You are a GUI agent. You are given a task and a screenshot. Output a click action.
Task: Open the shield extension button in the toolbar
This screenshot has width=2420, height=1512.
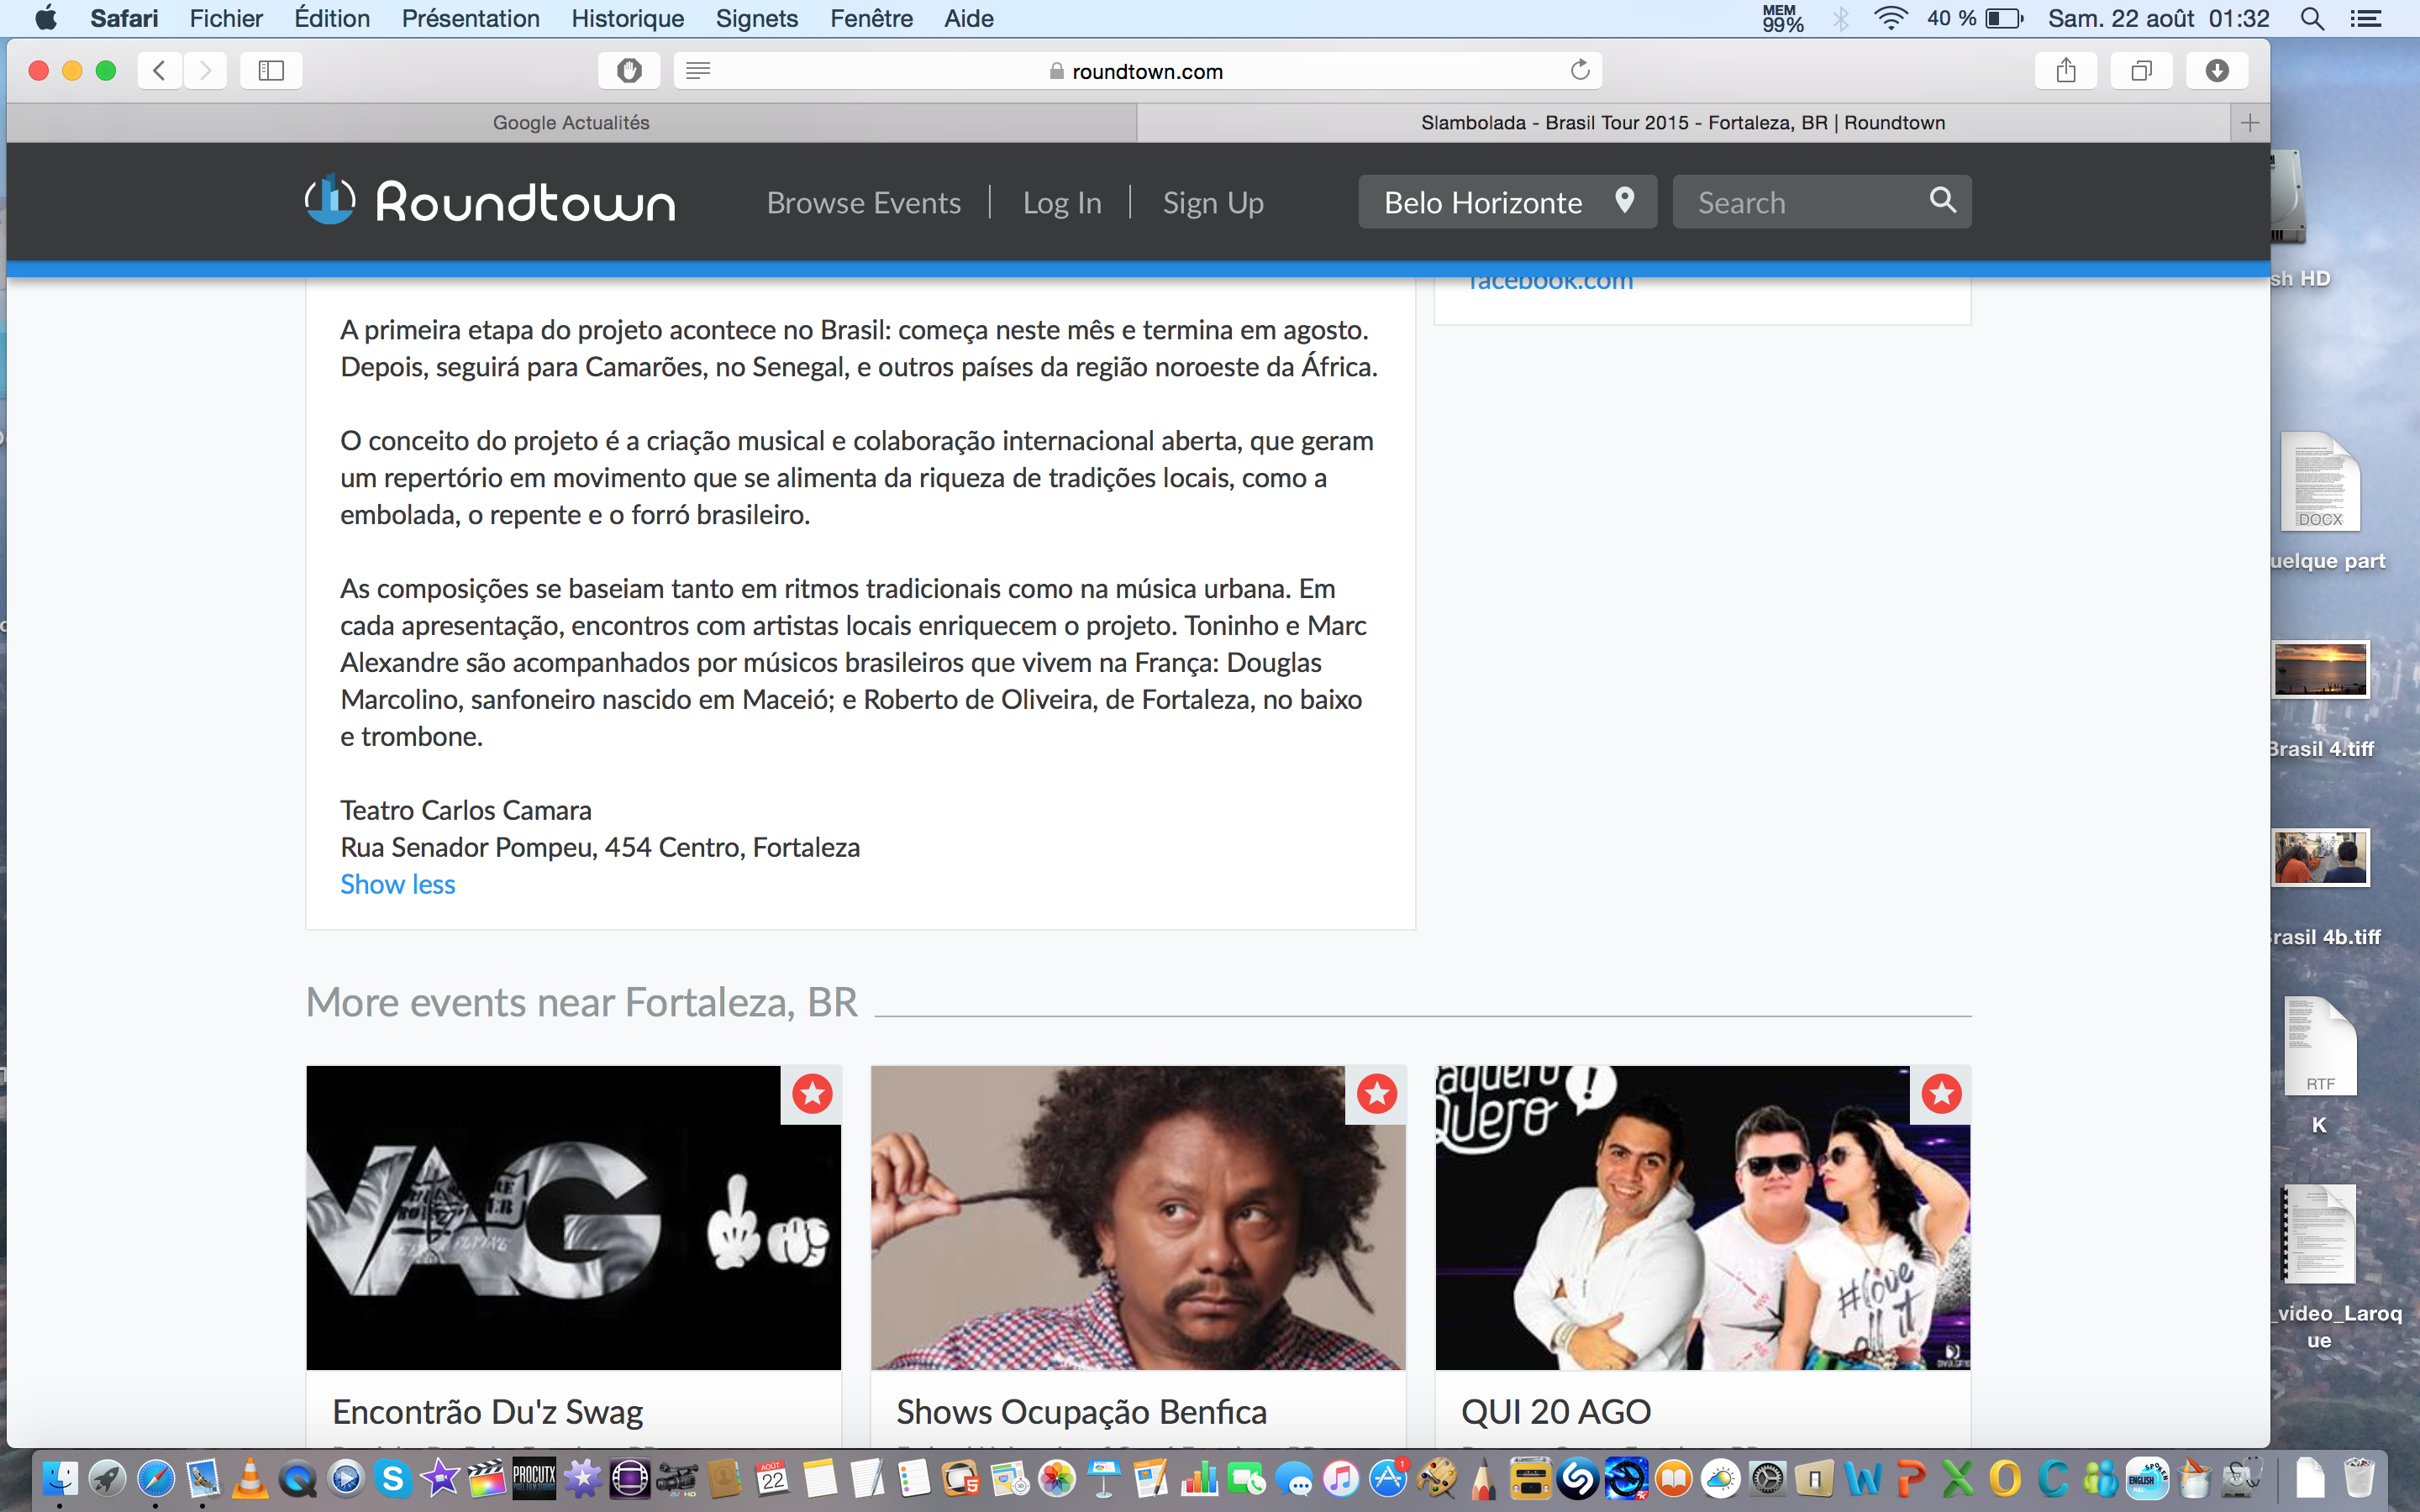[x=628, y=70]
